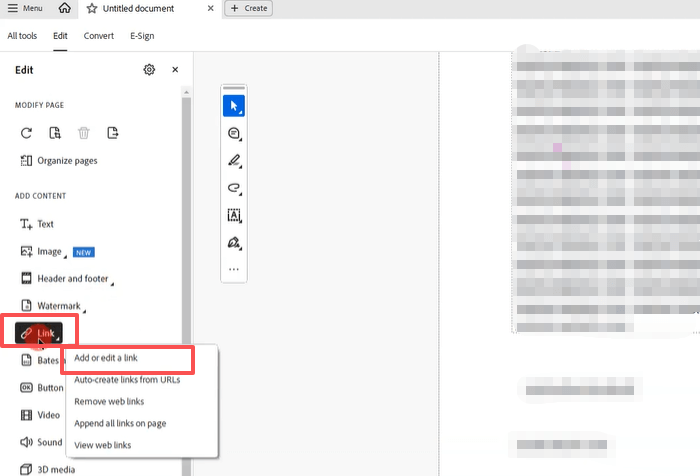Viewport: 700px width, 476px height.
Task: Star the Untitled document tab
Action: point(92,8)
